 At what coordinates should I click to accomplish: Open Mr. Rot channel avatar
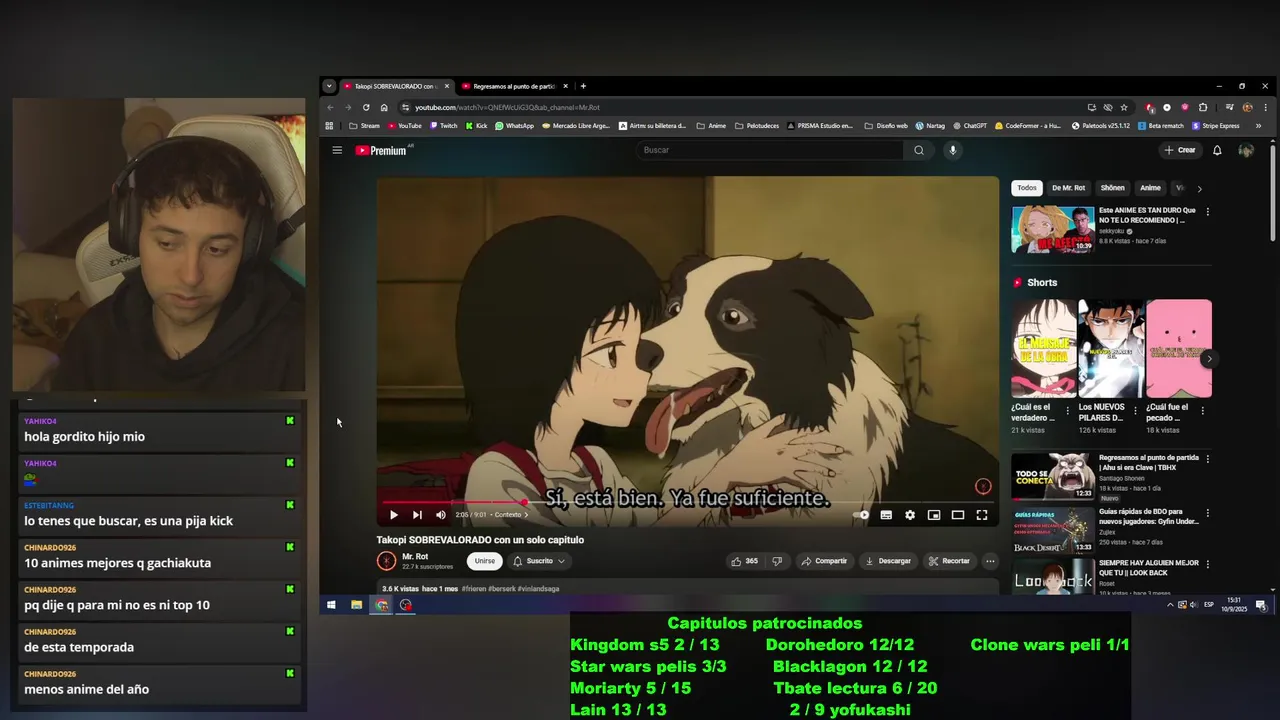[386, 561]
